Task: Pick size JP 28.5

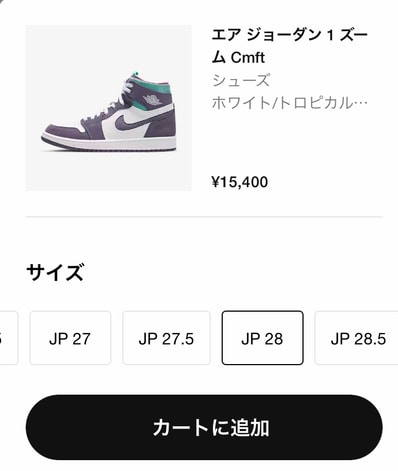Action: (357, 338)
